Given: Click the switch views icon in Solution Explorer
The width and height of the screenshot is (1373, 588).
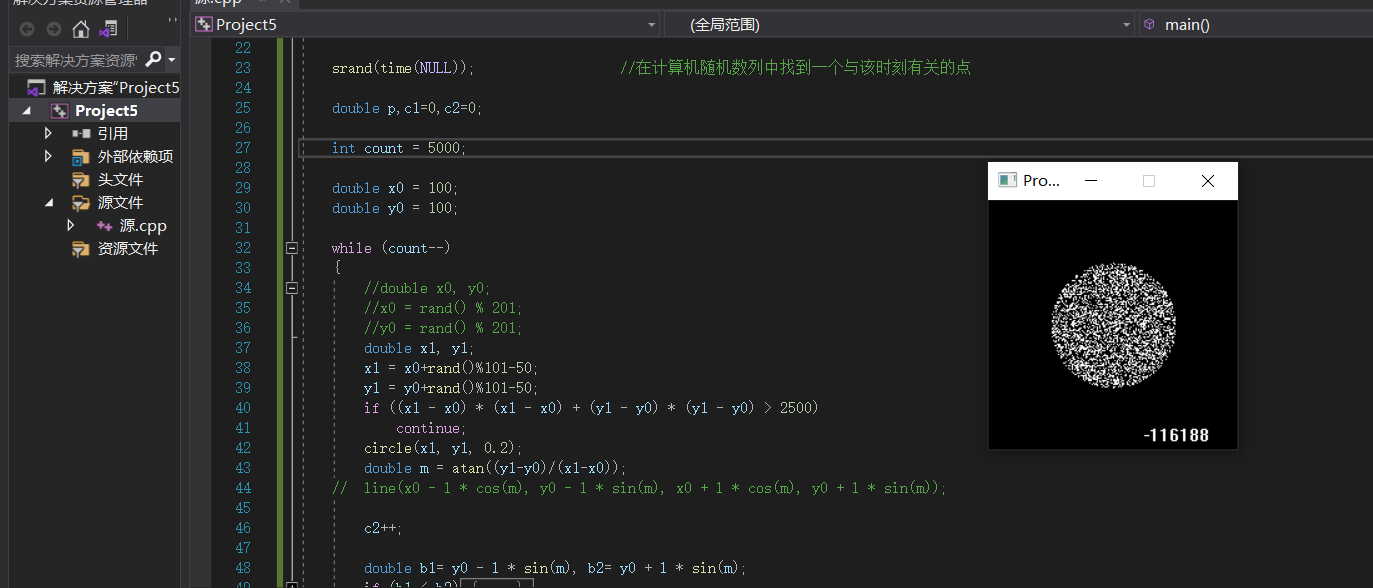Looking at the screenshot, I should 110,29.
